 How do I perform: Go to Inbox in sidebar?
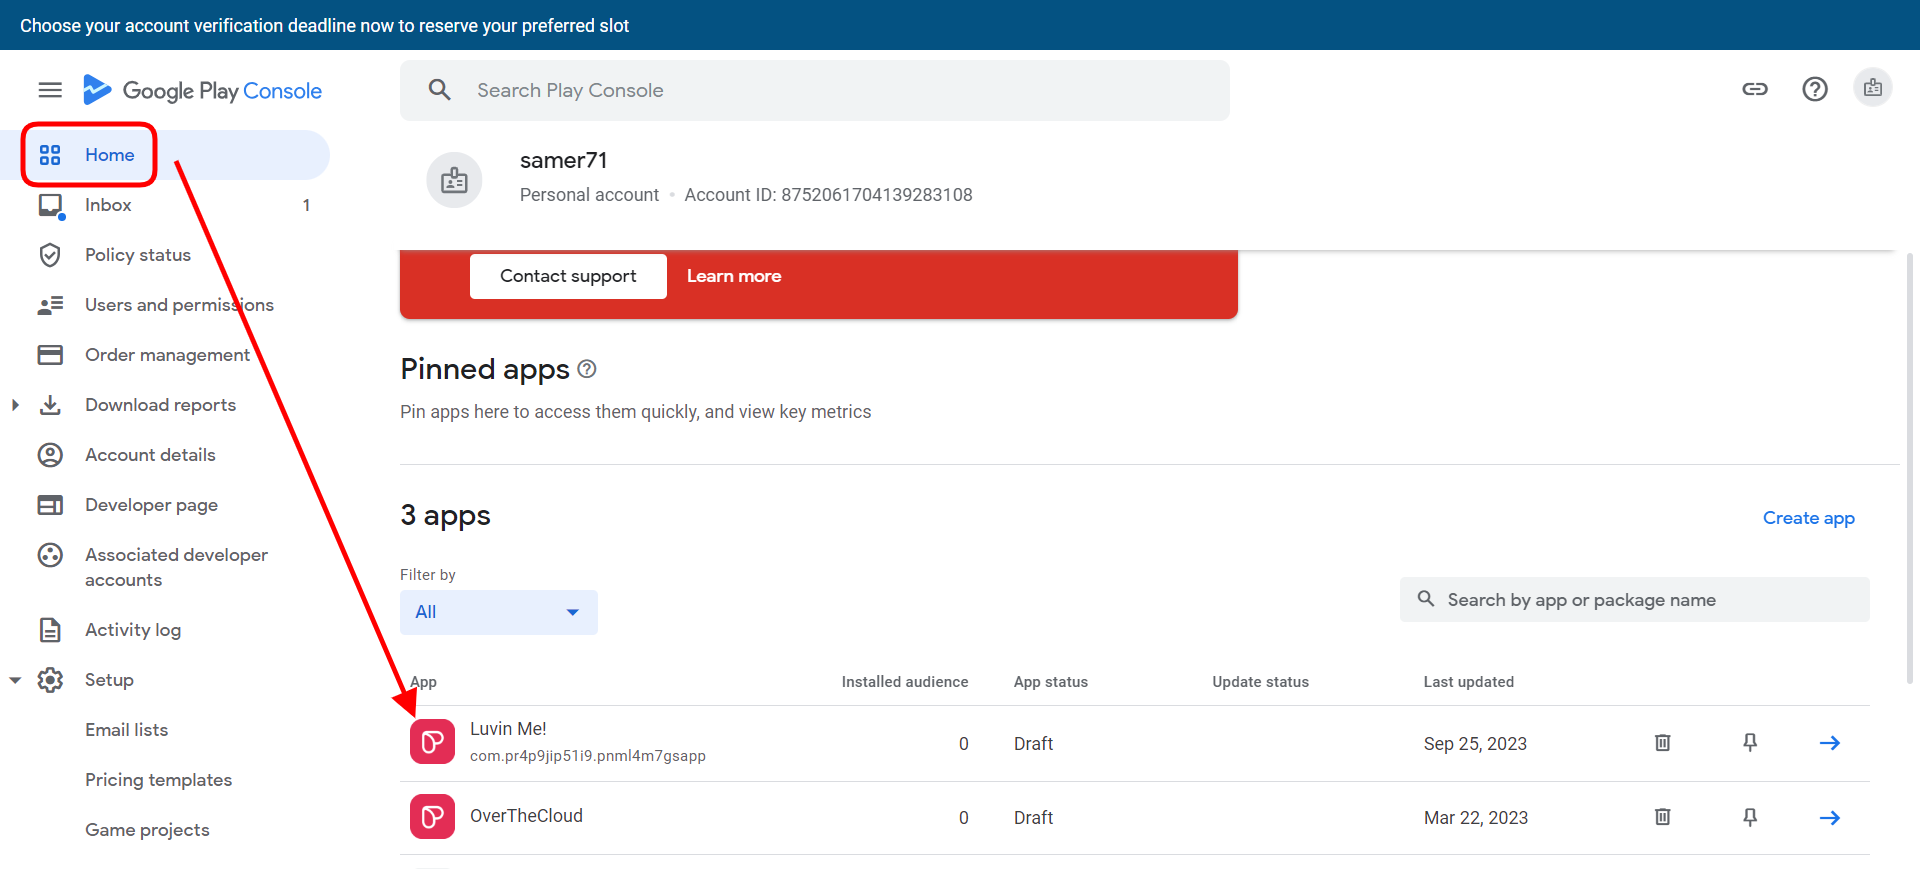point(108,205)
